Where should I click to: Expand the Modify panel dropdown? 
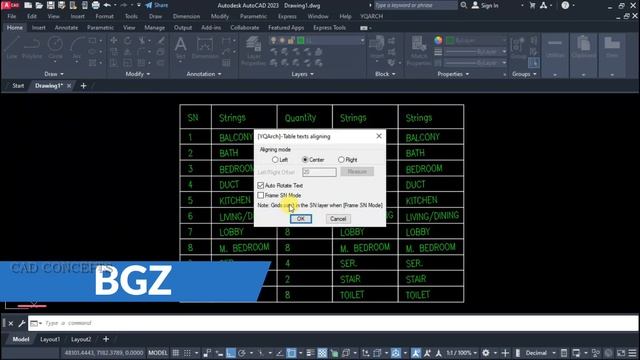tap(138, 74)
